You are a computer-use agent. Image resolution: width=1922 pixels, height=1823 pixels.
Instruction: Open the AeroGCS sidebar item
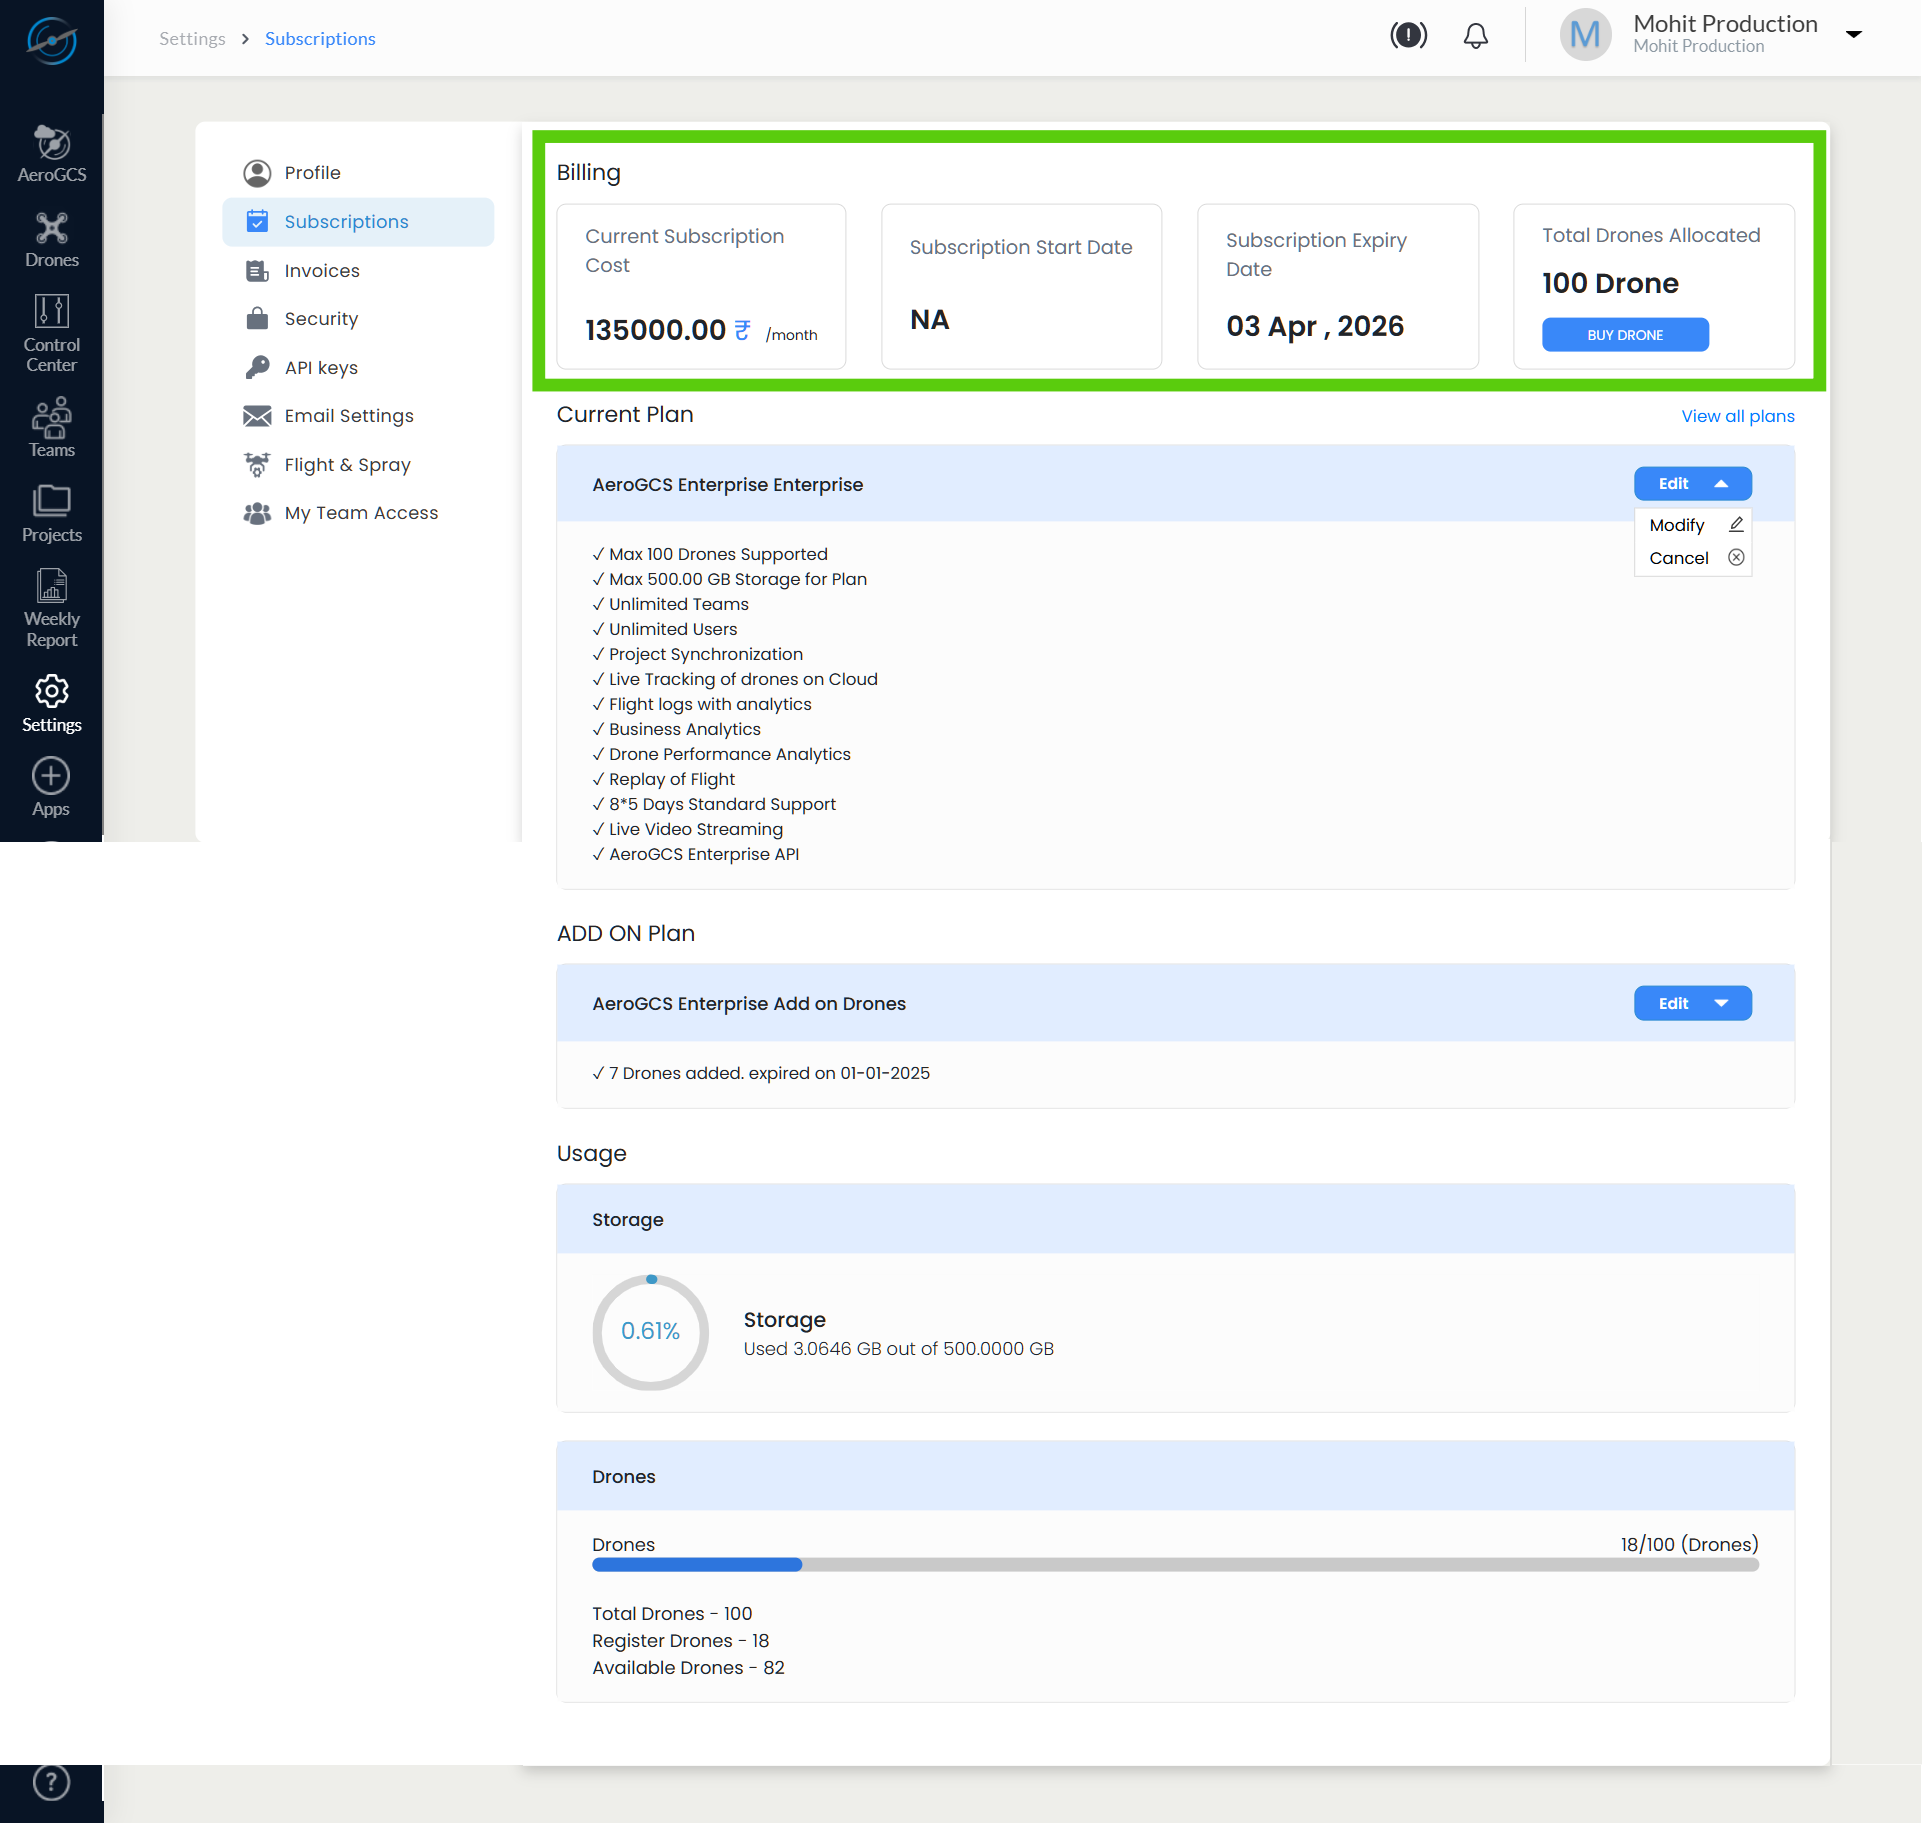pos(52,154)
